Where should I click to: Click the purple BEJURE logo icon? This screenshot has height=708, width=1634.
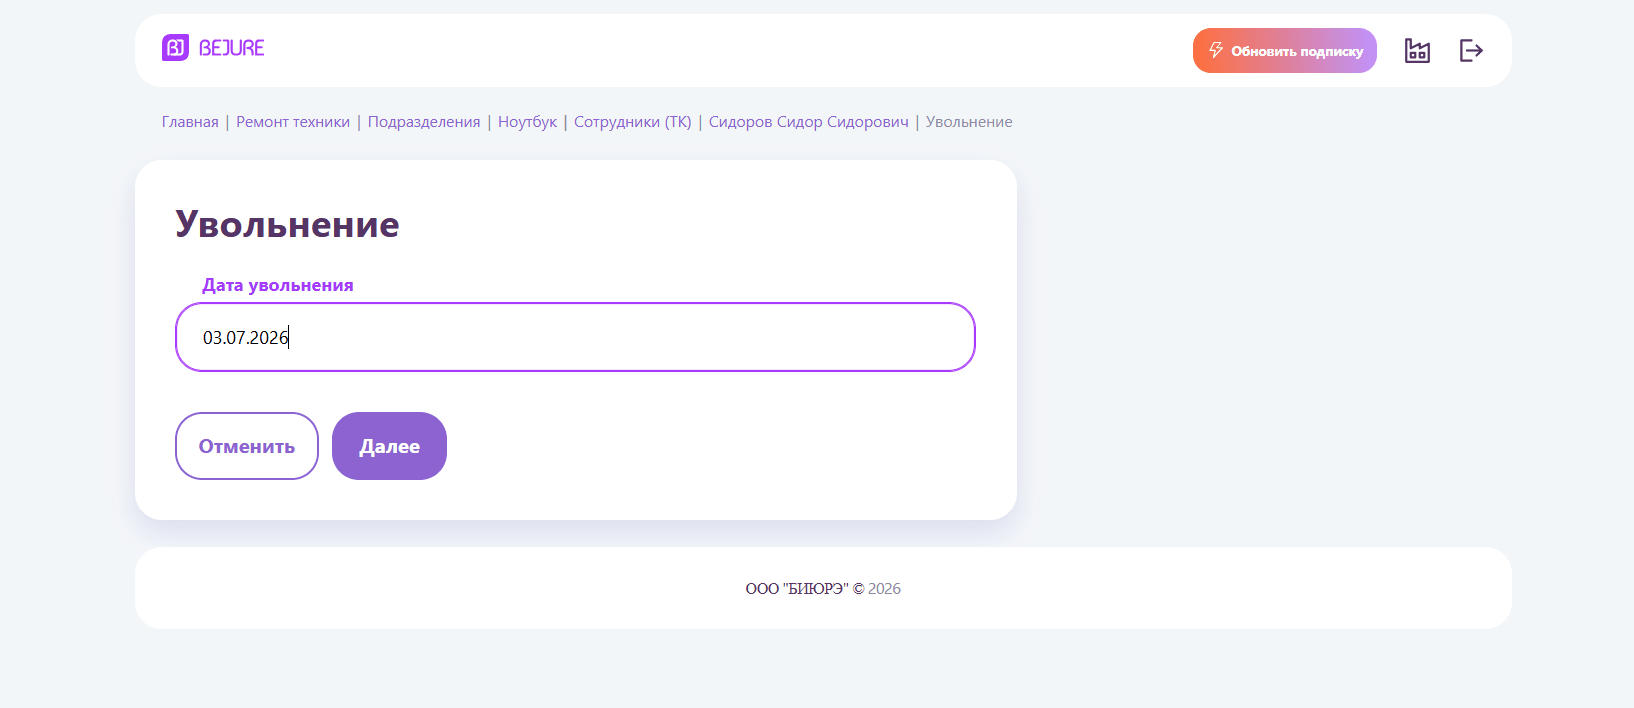point(175,48)
